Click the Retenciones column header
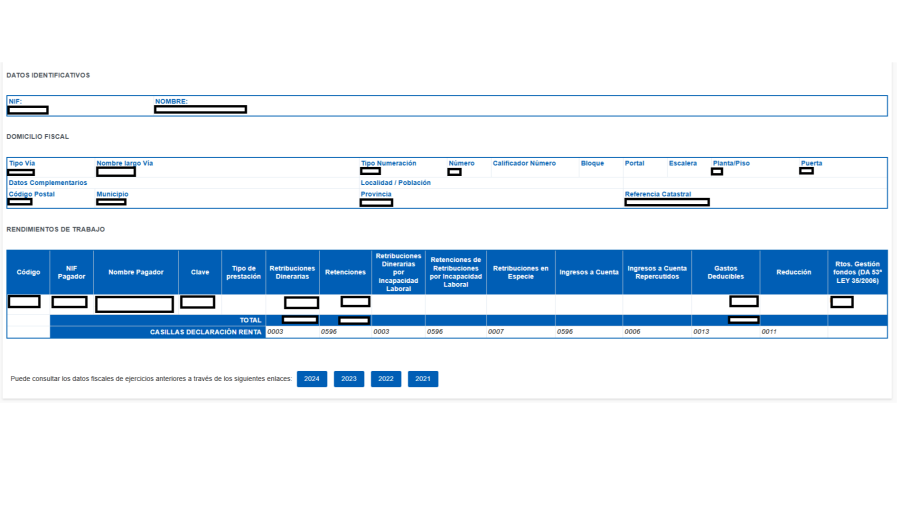The image size is (900, 507). click(345, 272)
